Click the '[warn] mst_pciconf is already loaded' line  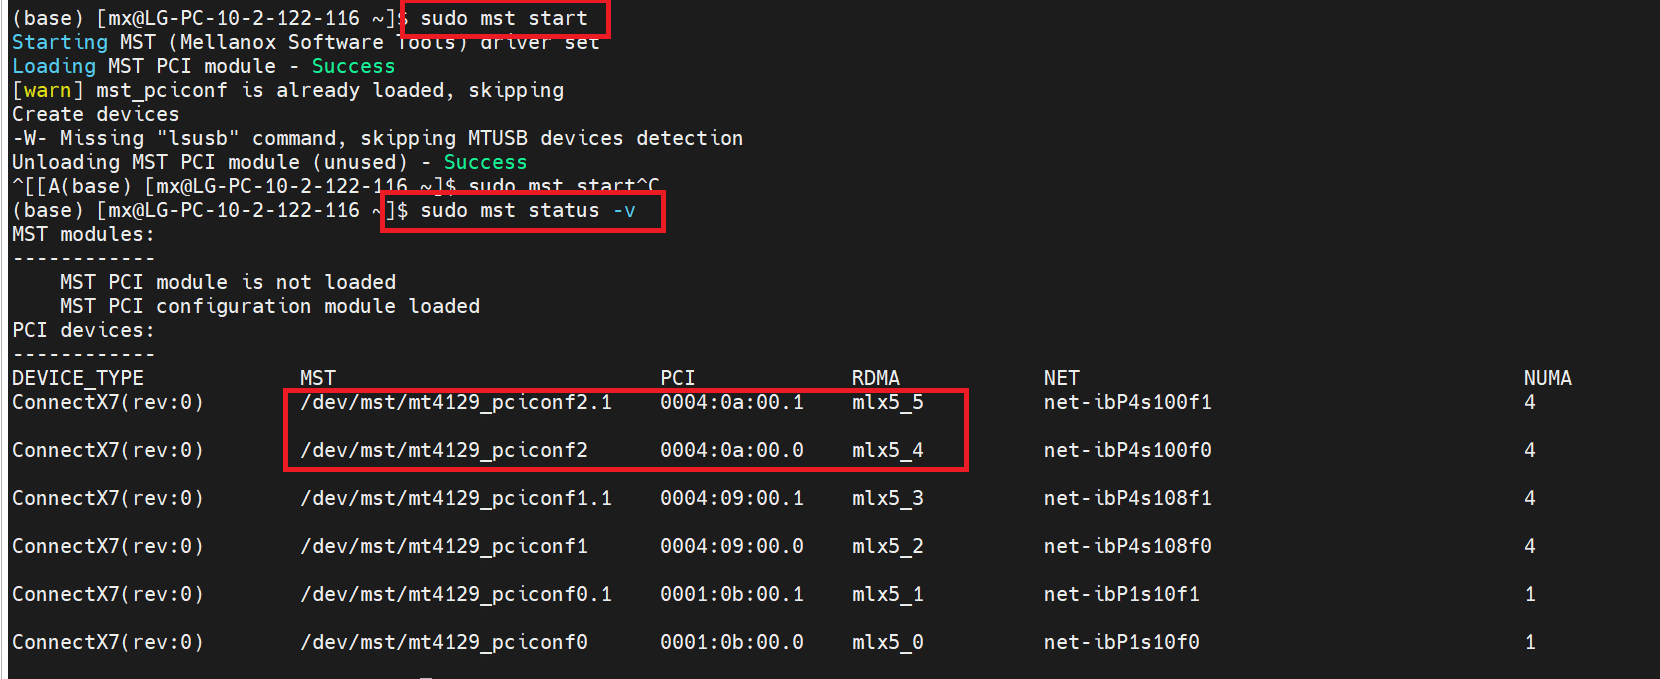click(288, 91)
